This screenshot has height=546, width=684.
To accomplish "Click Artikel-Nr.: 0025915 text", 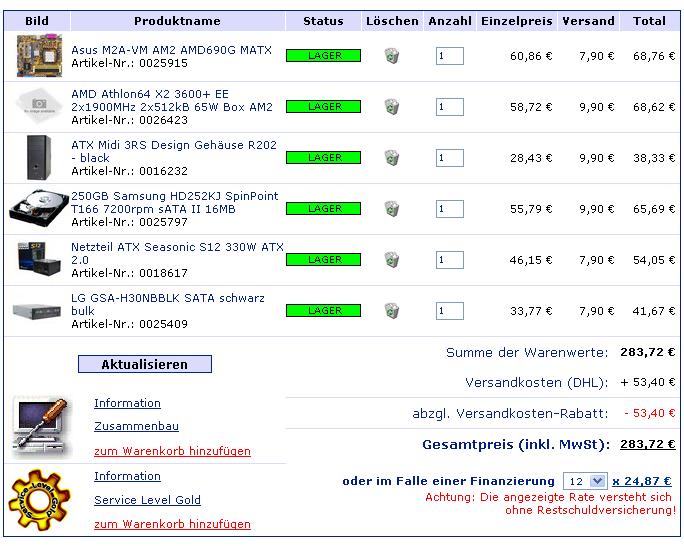I will (x=130, y=63).
